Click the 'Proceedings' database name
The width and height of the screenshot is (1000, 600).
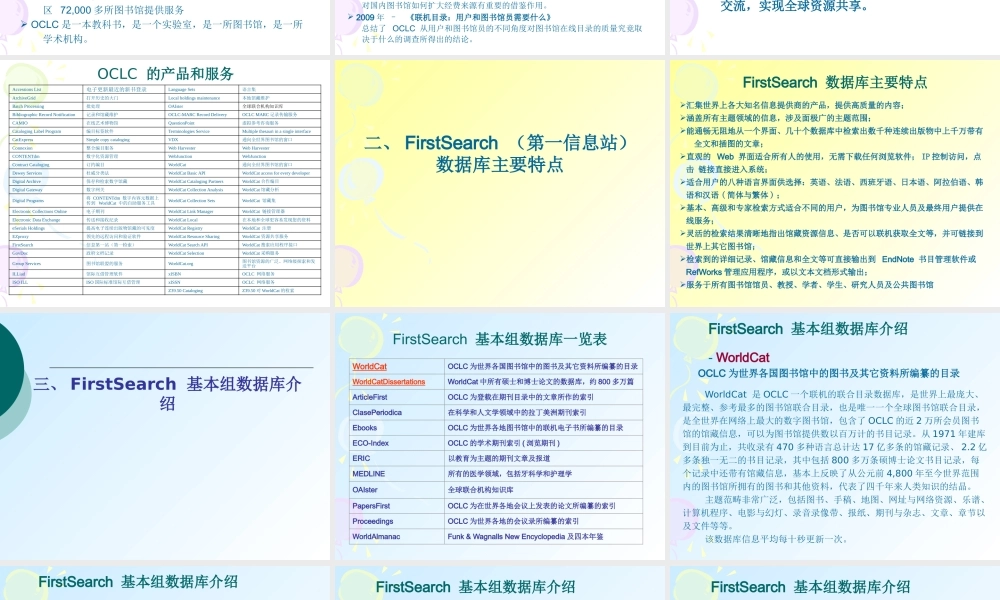coord(372,521)
